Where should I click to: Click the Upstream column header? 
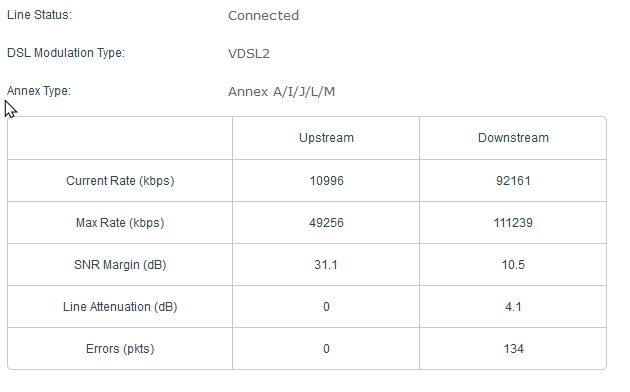pyautogui.click(x=326, y=138)
